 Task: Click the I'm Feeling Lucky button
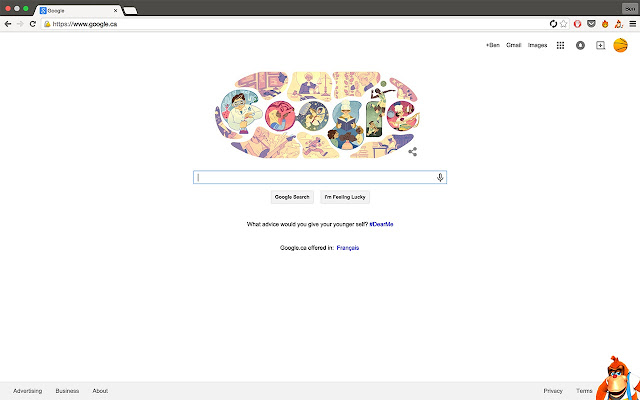coord(345,197)
